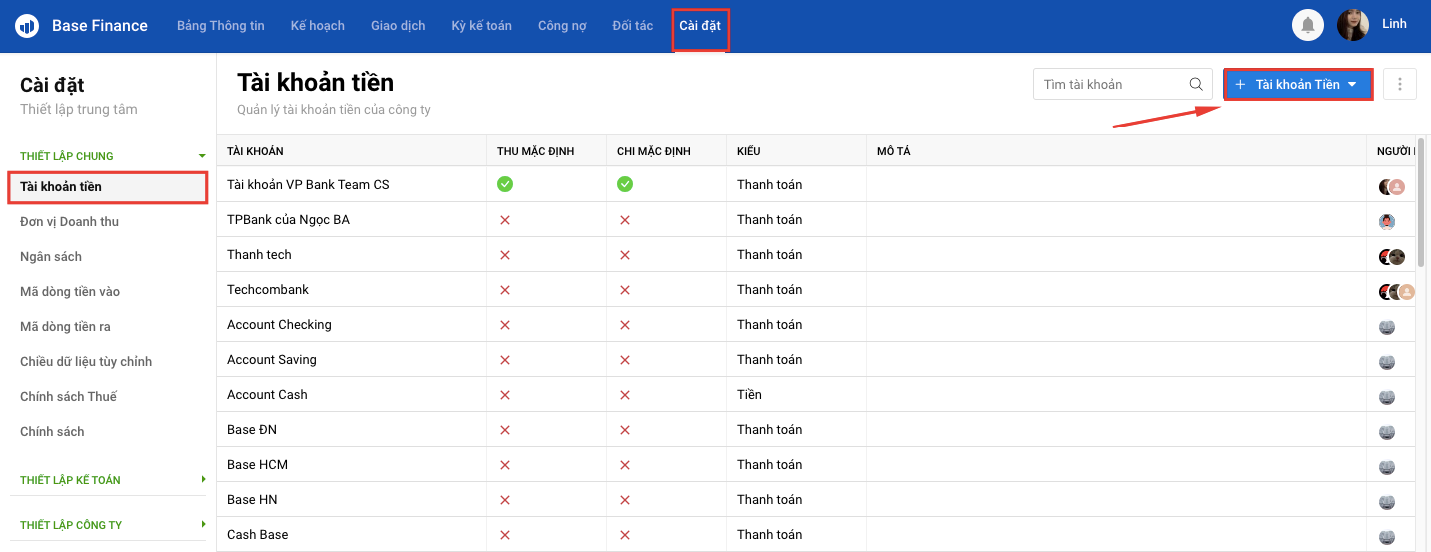Open Chính sách sidebar item
Viewport: 1431px width, 552px height.
[52, 432]
